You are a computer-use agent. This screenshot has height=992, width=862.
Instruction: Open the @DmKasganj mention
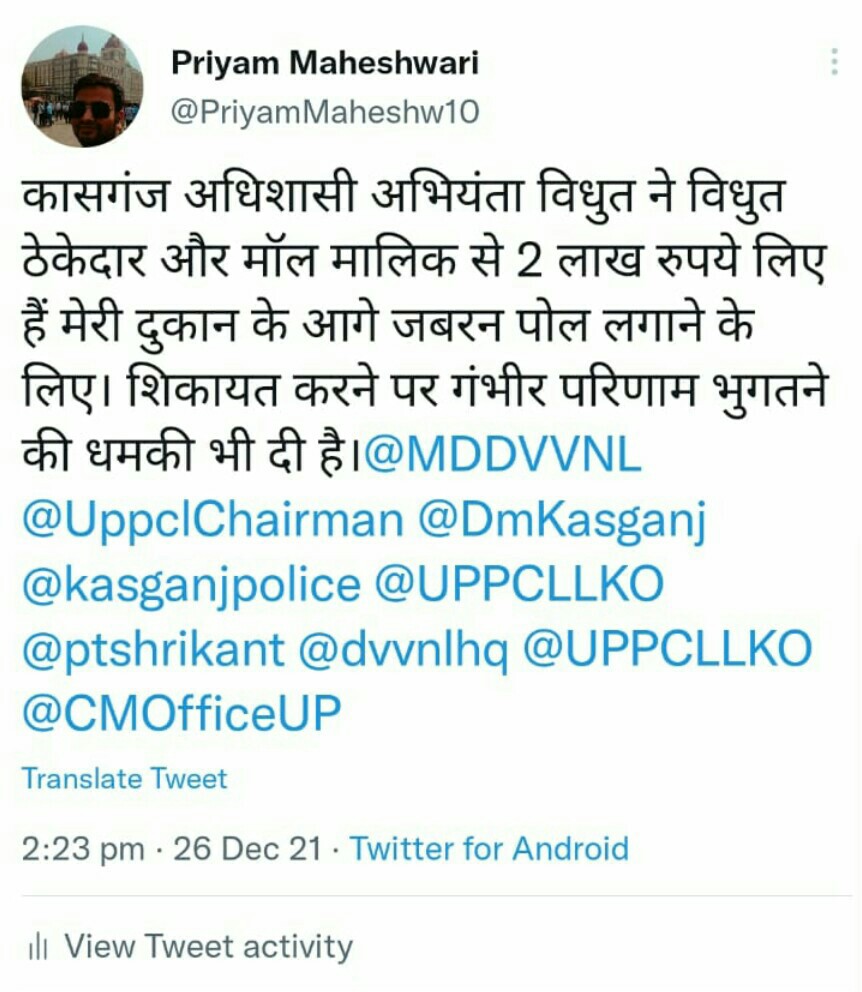click(562, 521)
